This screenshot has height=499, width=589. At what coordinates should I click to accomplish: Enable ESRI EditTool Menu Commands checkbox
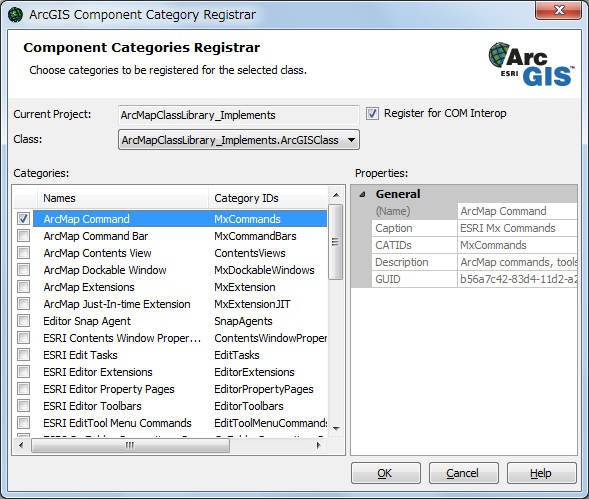click(23, 423)
